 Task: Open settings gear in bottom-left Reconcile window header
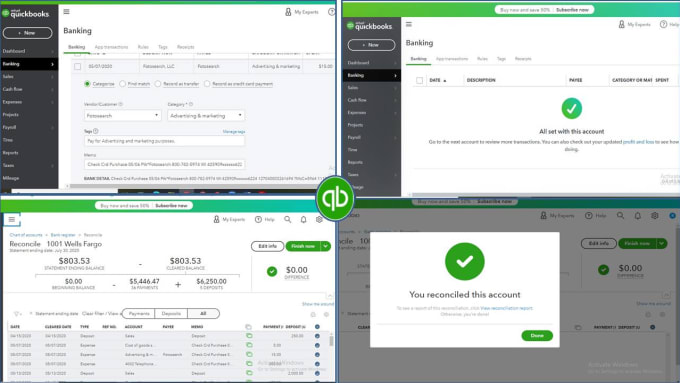coord(319,219)
